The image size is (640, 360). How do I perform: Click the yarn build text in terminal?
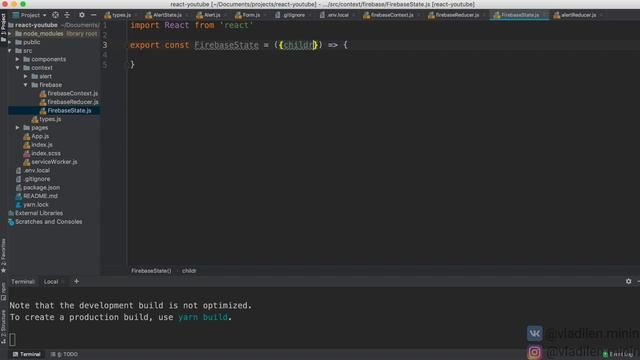click(x=203, y=317)
